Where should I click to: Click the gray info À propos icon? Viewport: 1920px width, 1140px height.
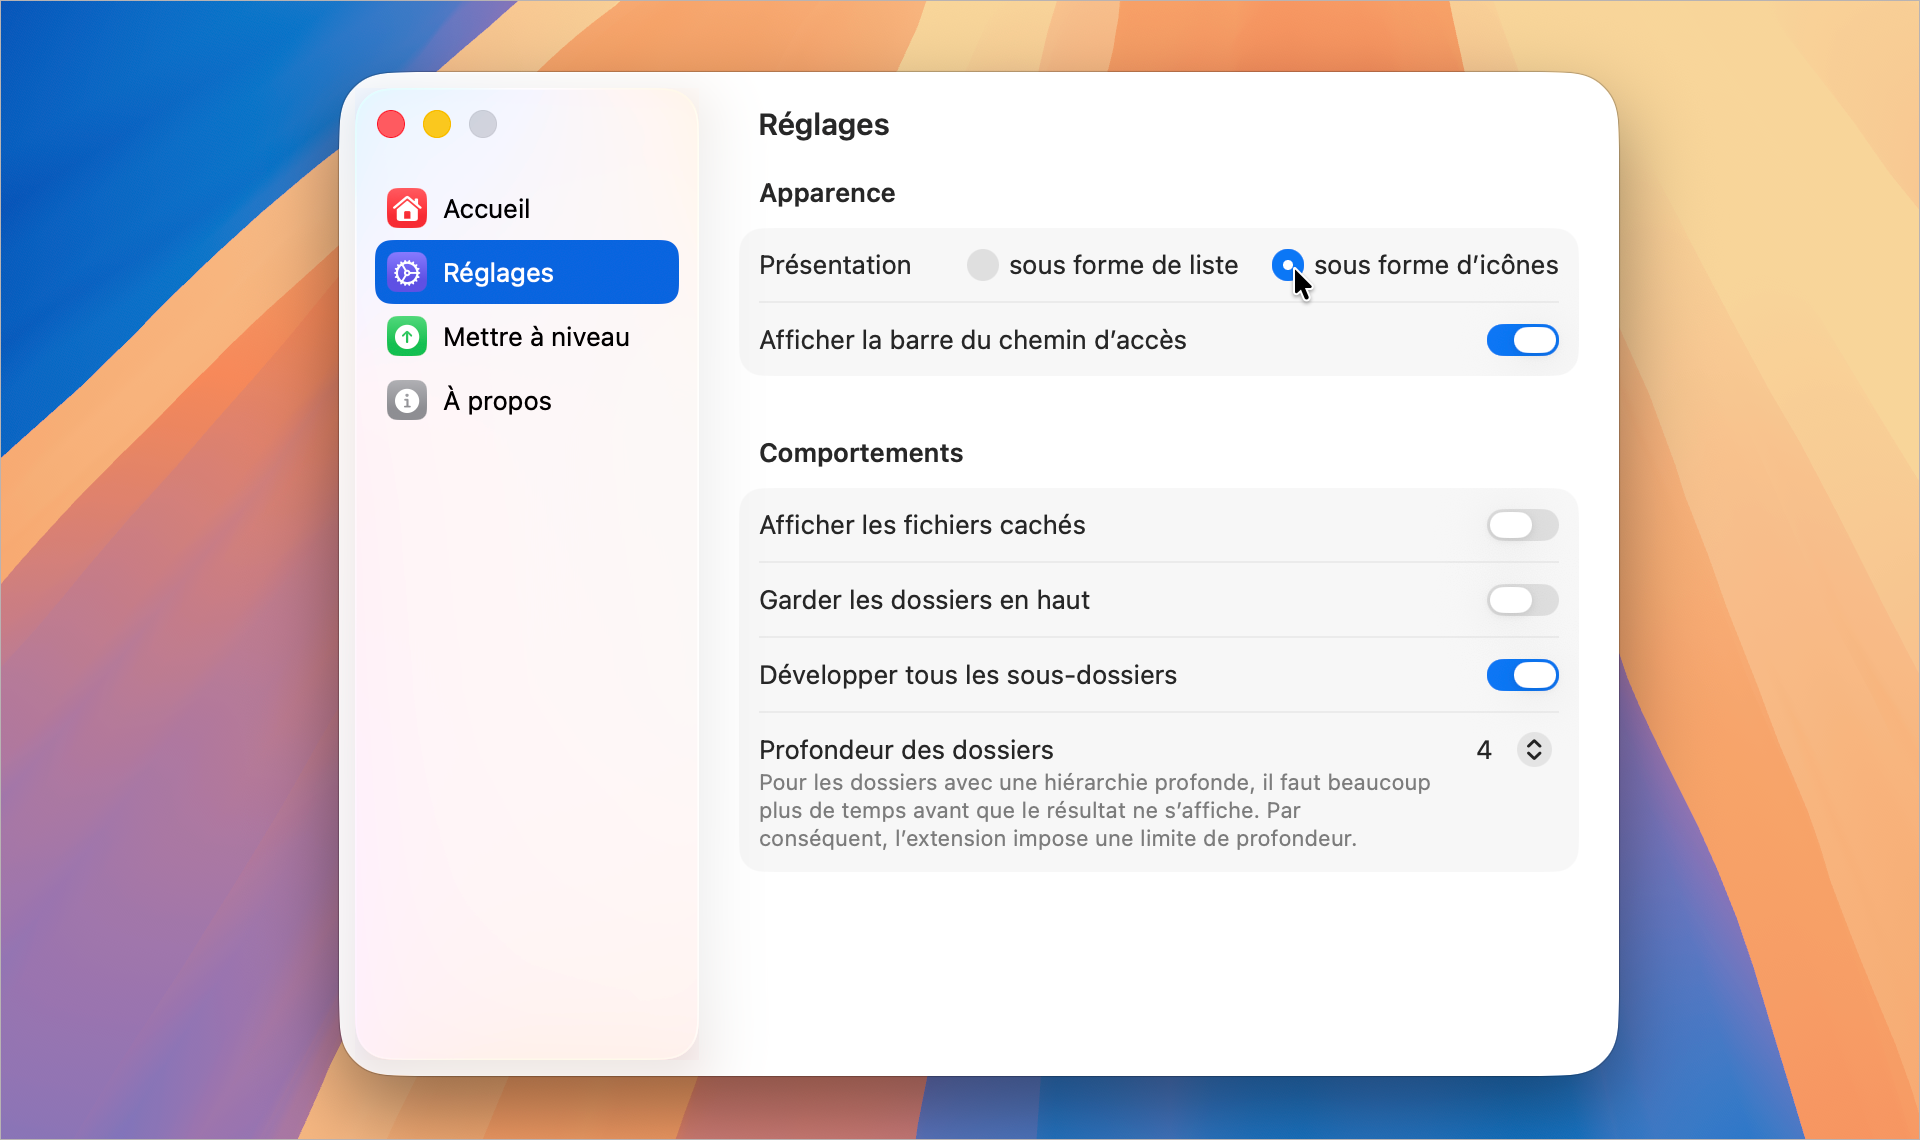(x=407, y=401)
